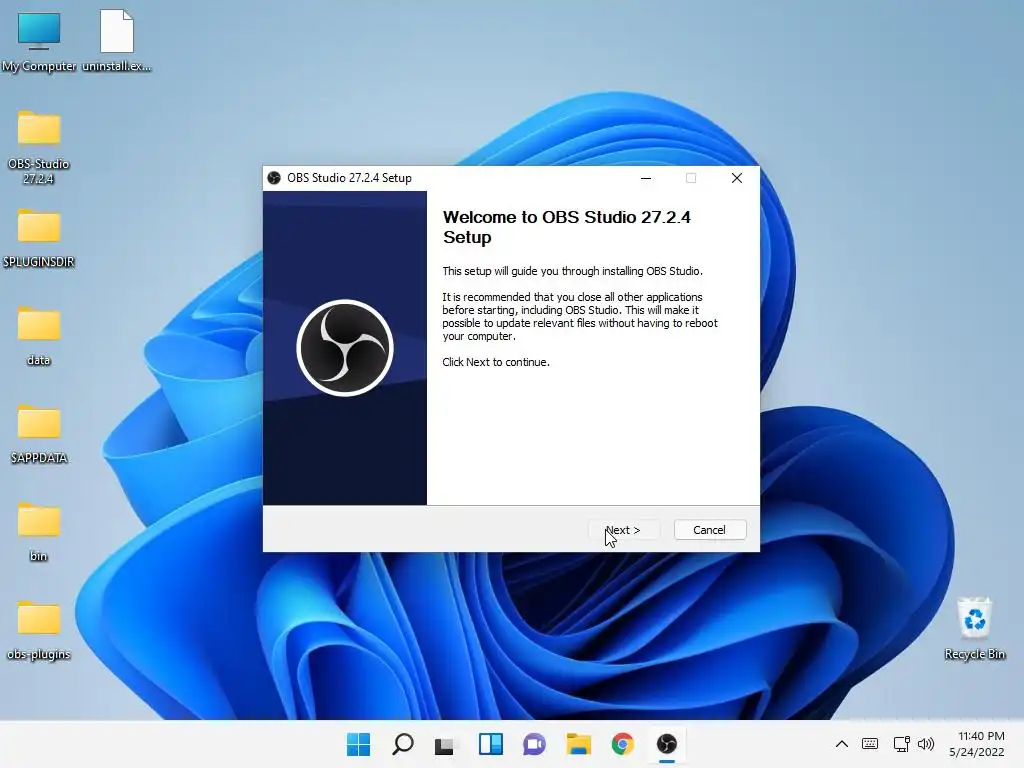The width and height of the screenshot is (1024, 768).
Task: Select the $APPDATA folder icon
Action: click(39, 434)
